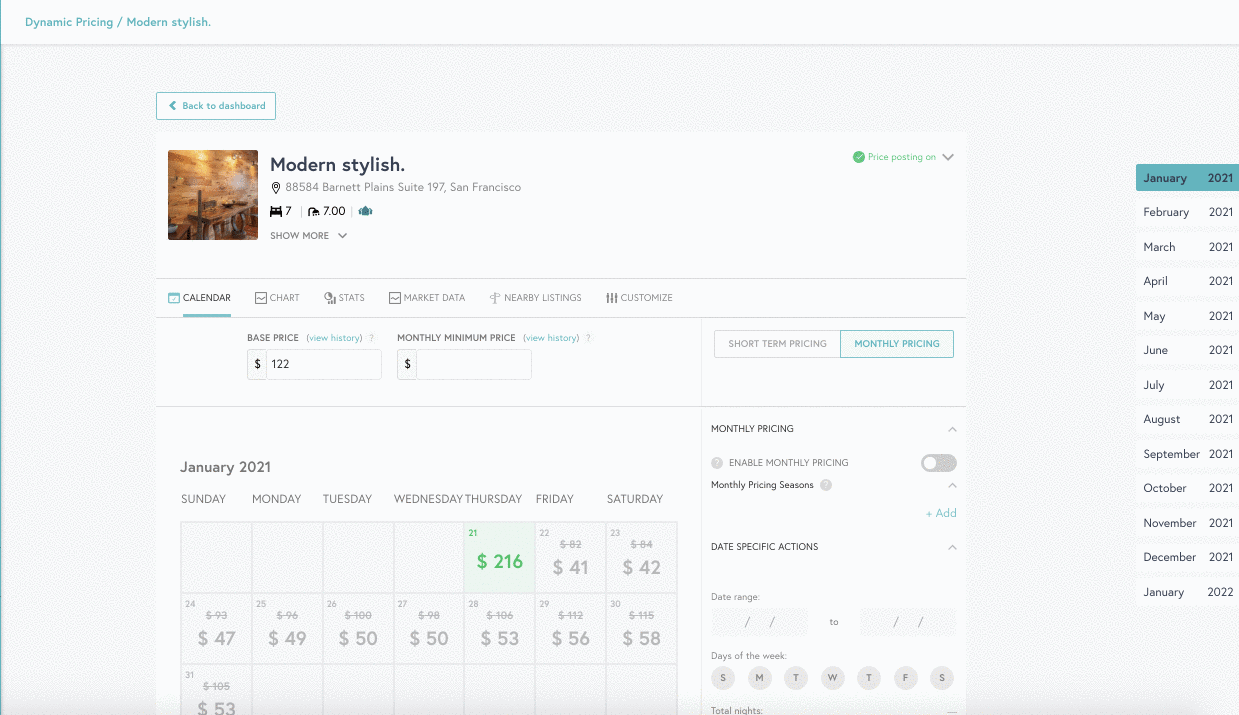The width and height of the screenshot is (1239, 715).
Task: Click the Date range end field
Action: point(907,622)
